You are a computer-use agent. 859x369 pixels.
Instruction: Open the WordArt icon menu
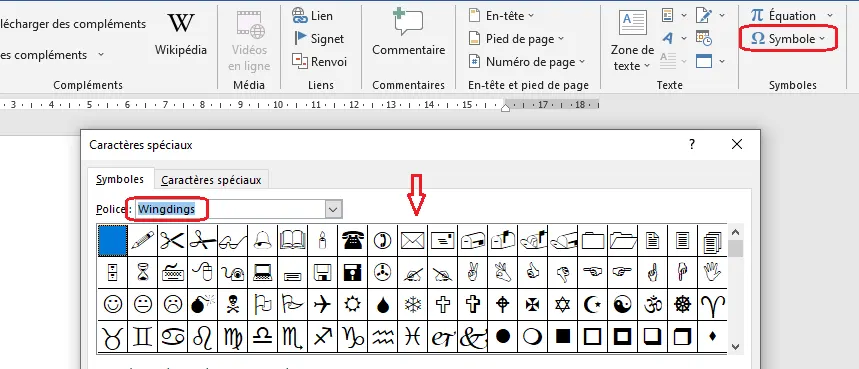point(673,38)
